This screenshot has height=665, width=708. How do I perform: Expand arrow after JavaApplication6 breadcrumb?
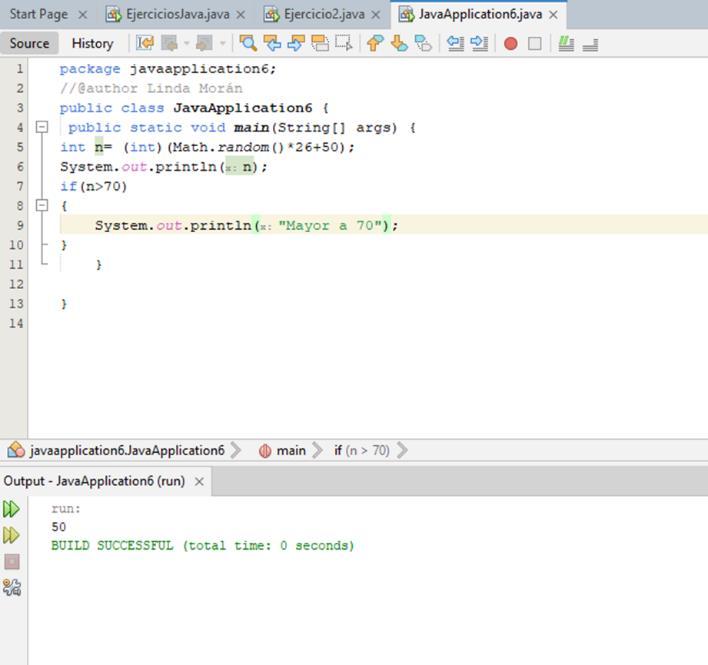(x=236, y=451)
